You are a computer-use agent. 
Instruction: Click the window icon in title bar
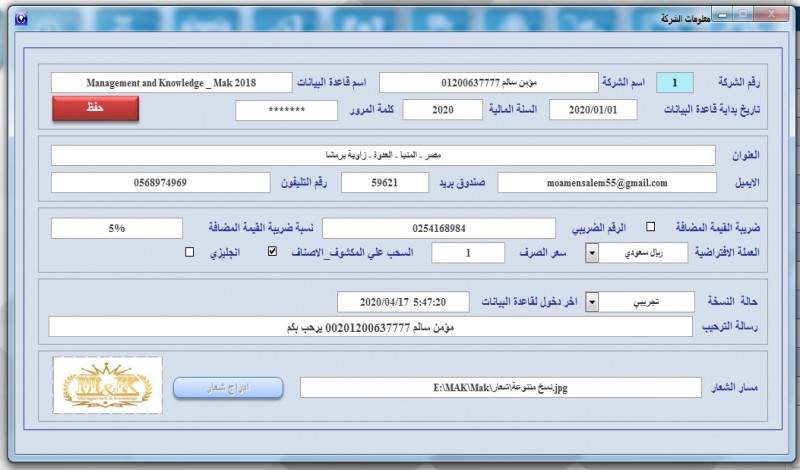click(x=21, y=19)
